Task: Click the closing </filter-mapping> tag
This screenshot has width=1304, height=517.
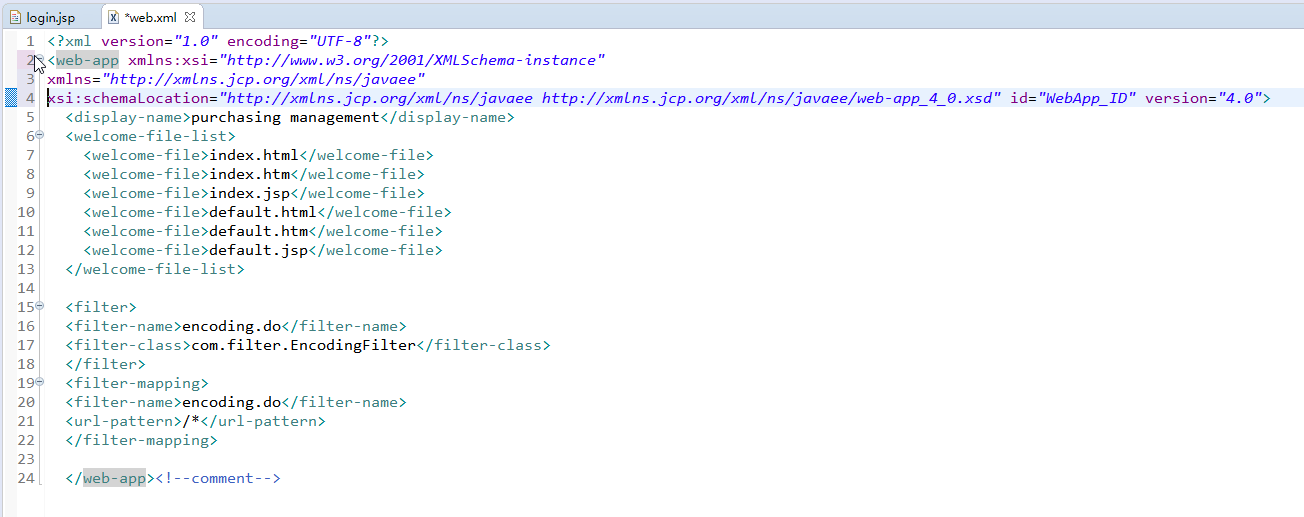Action: coord(141,440)
